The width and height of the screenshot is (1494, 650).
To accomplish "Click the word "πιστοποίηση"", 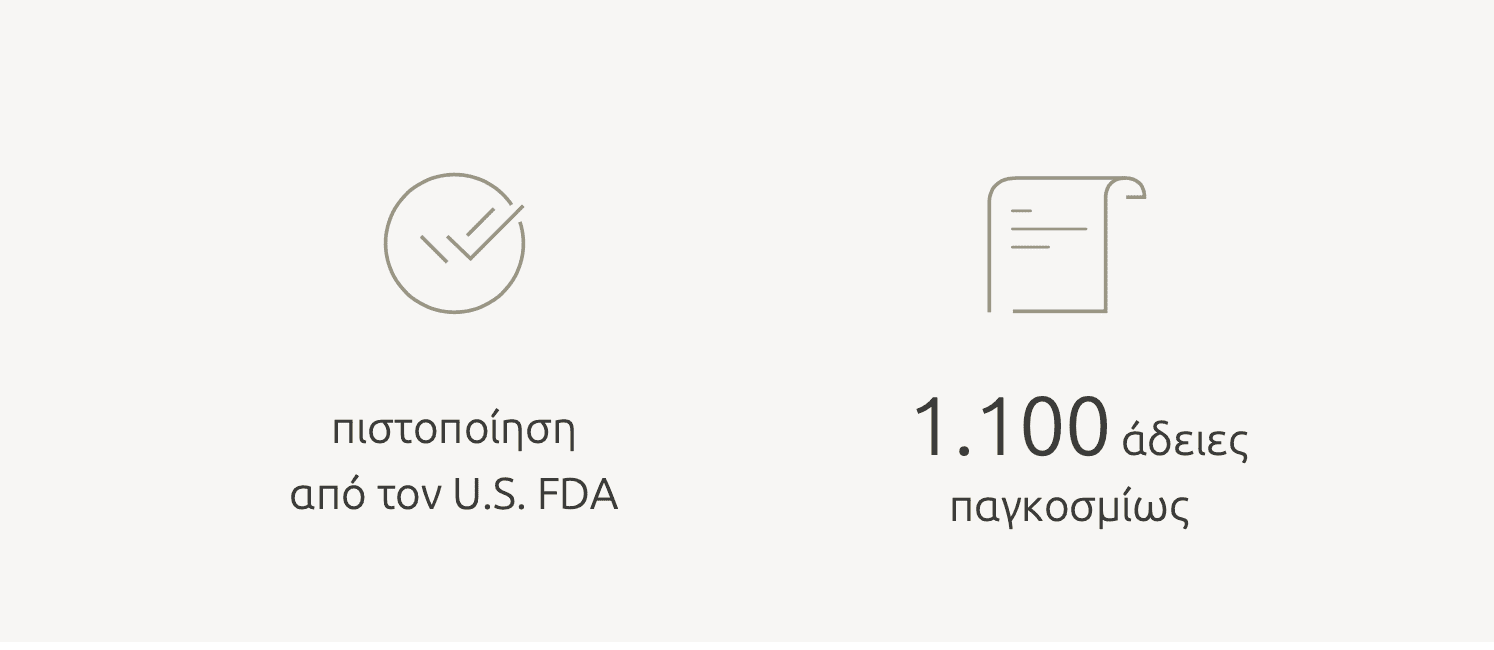I will tap(454, 432).
